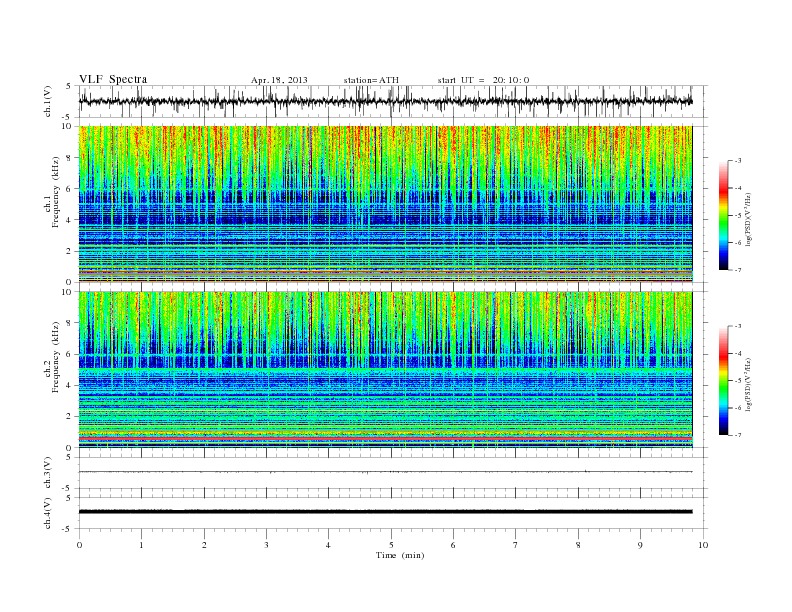Screen dimensions: 792x612
Task: Click time axis tick label '10'
Action: tap(703, 545)
